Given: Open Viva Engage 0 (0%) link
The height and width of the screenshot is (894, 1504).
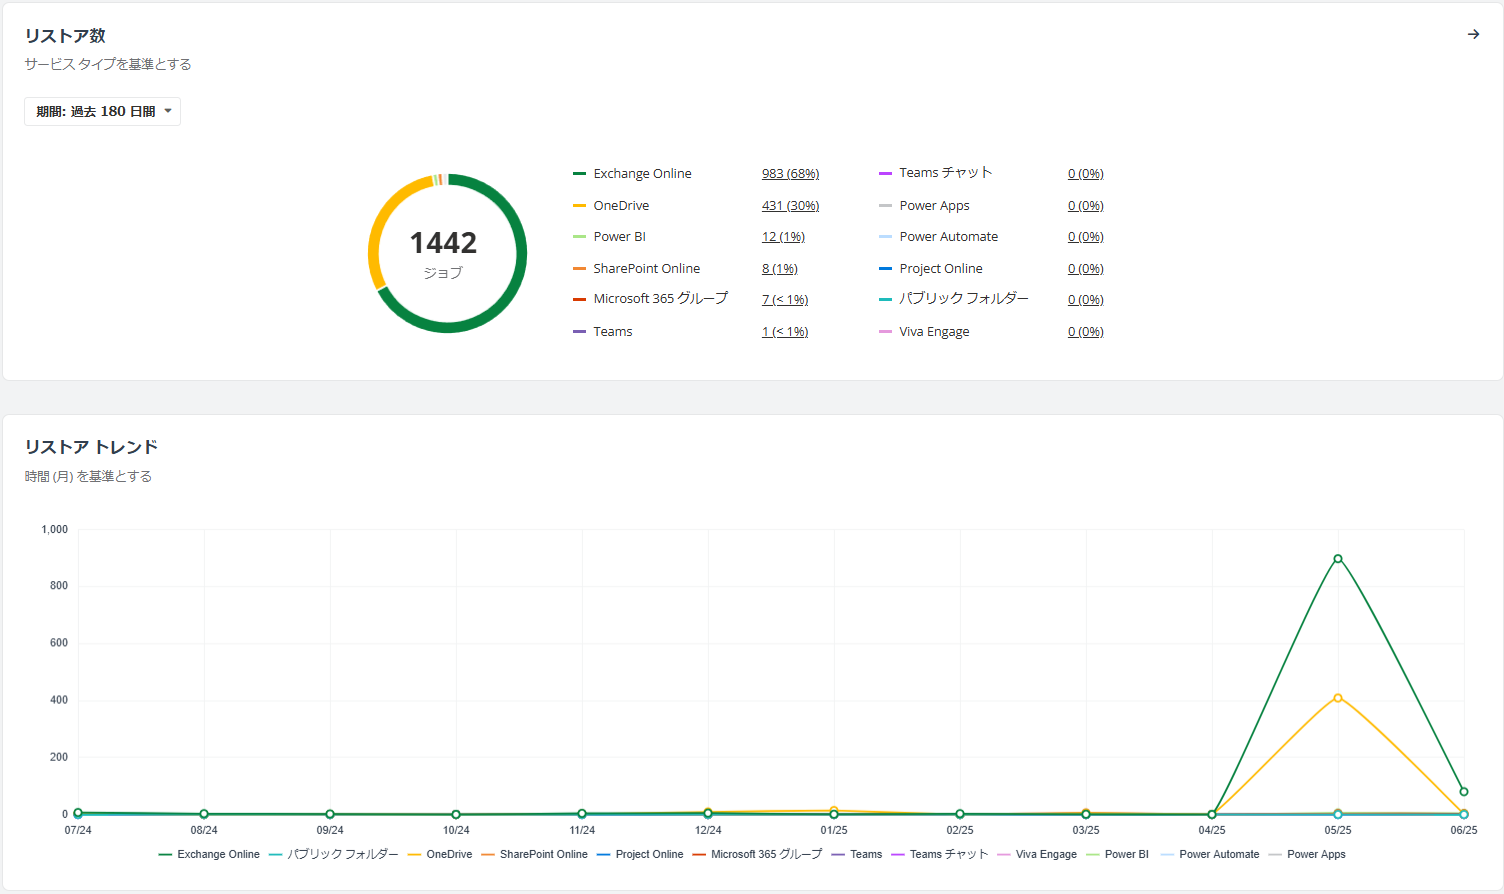Looking at the screenshot, I should pyautogui.click(x=1085, y=331).
